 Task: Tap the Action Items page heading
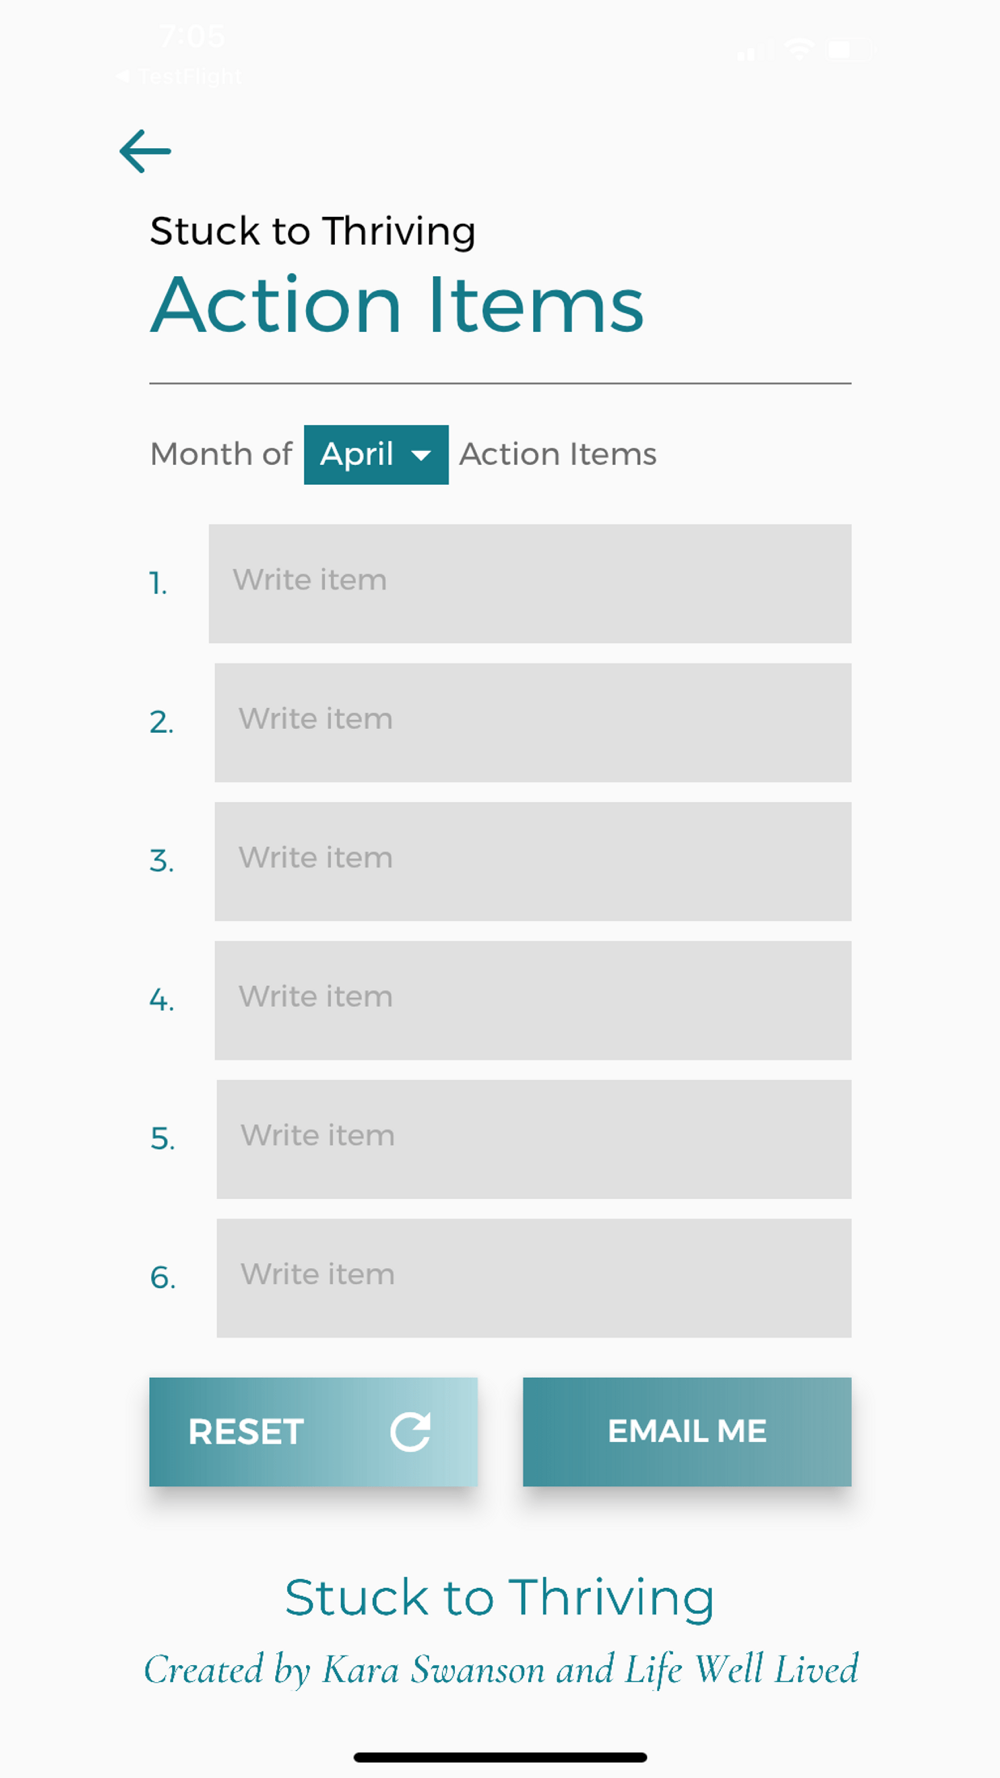[x=397, y=304]
